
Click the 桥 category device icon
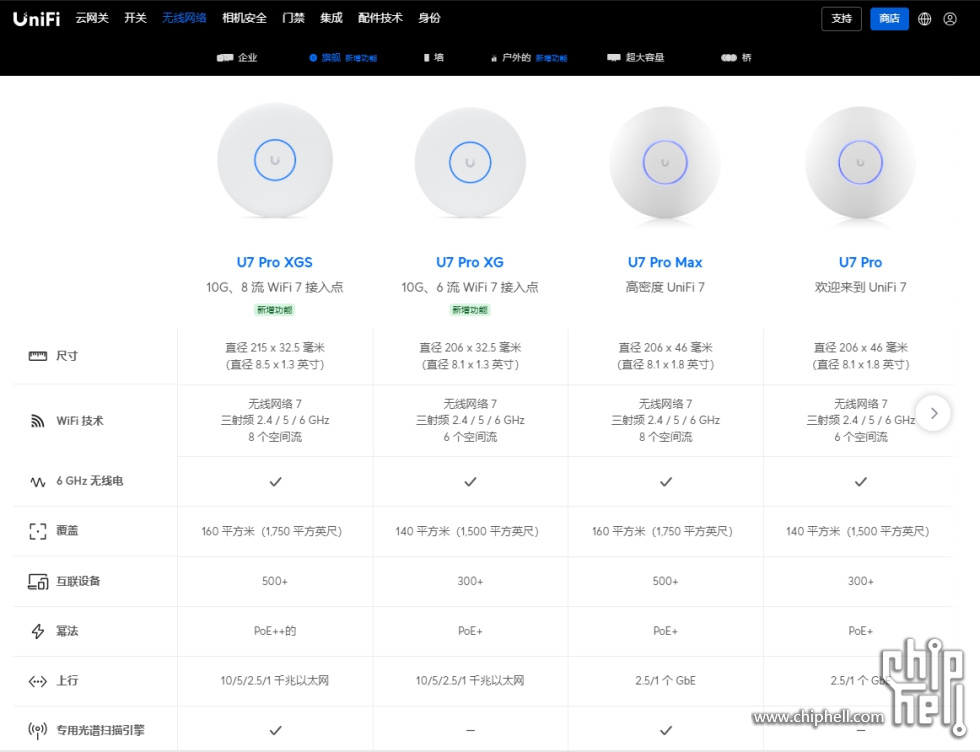point(729,58)
